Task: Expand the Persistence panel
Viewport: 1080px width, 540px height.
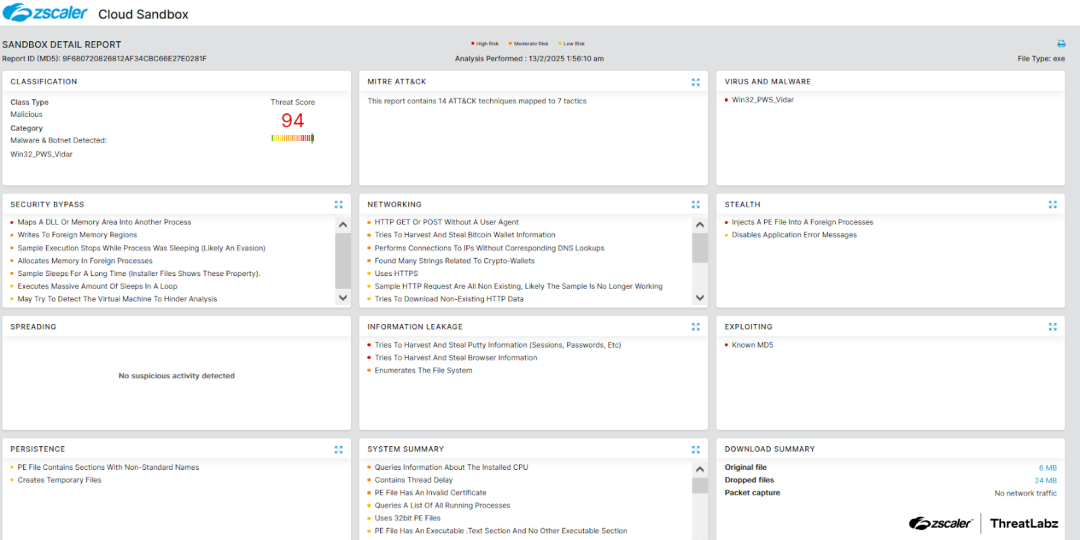Action: pos(339,450)
